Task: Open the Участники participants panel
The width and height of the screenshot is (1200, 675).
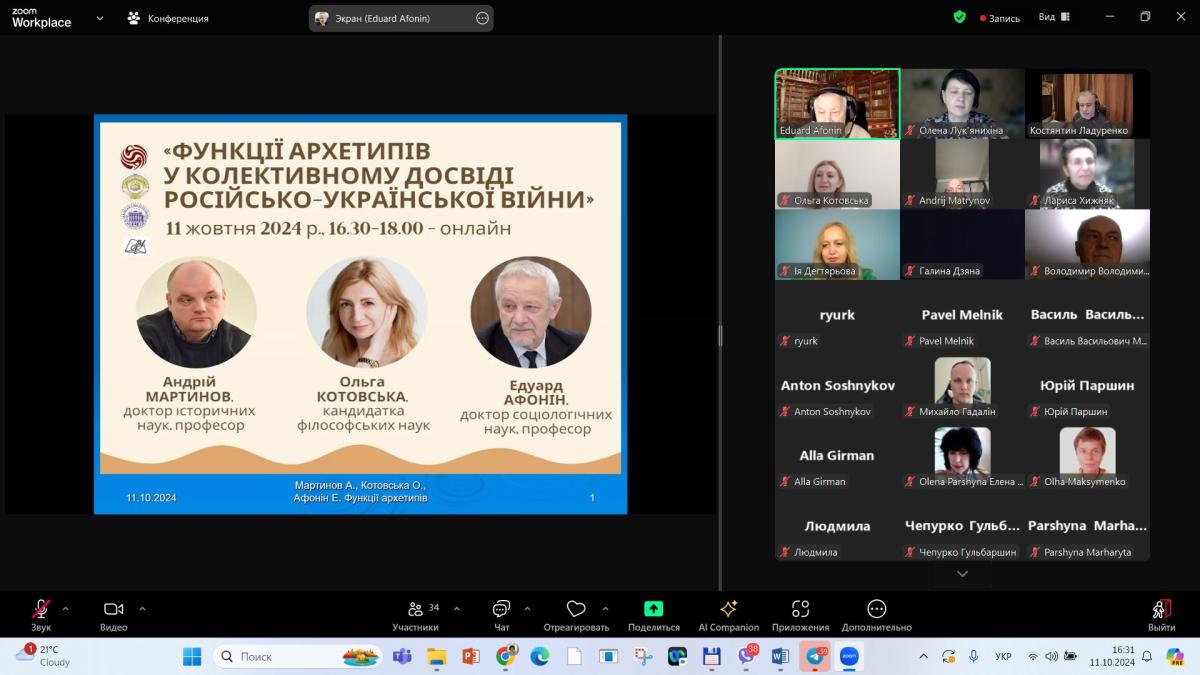Action: 415,614
